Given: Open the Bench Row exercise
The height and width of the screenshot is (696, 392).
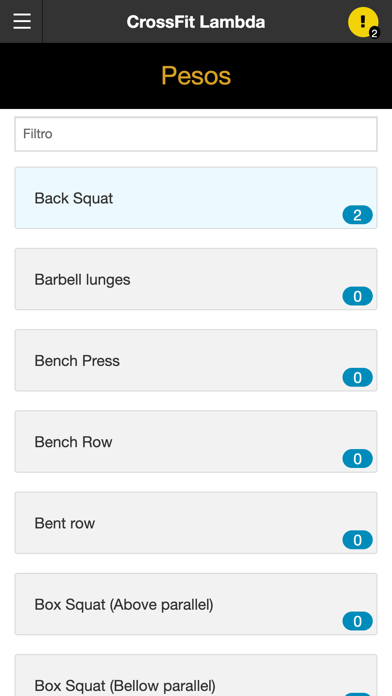Looking at the screenshot, I should pyautogui.click(x=196, y=441).
